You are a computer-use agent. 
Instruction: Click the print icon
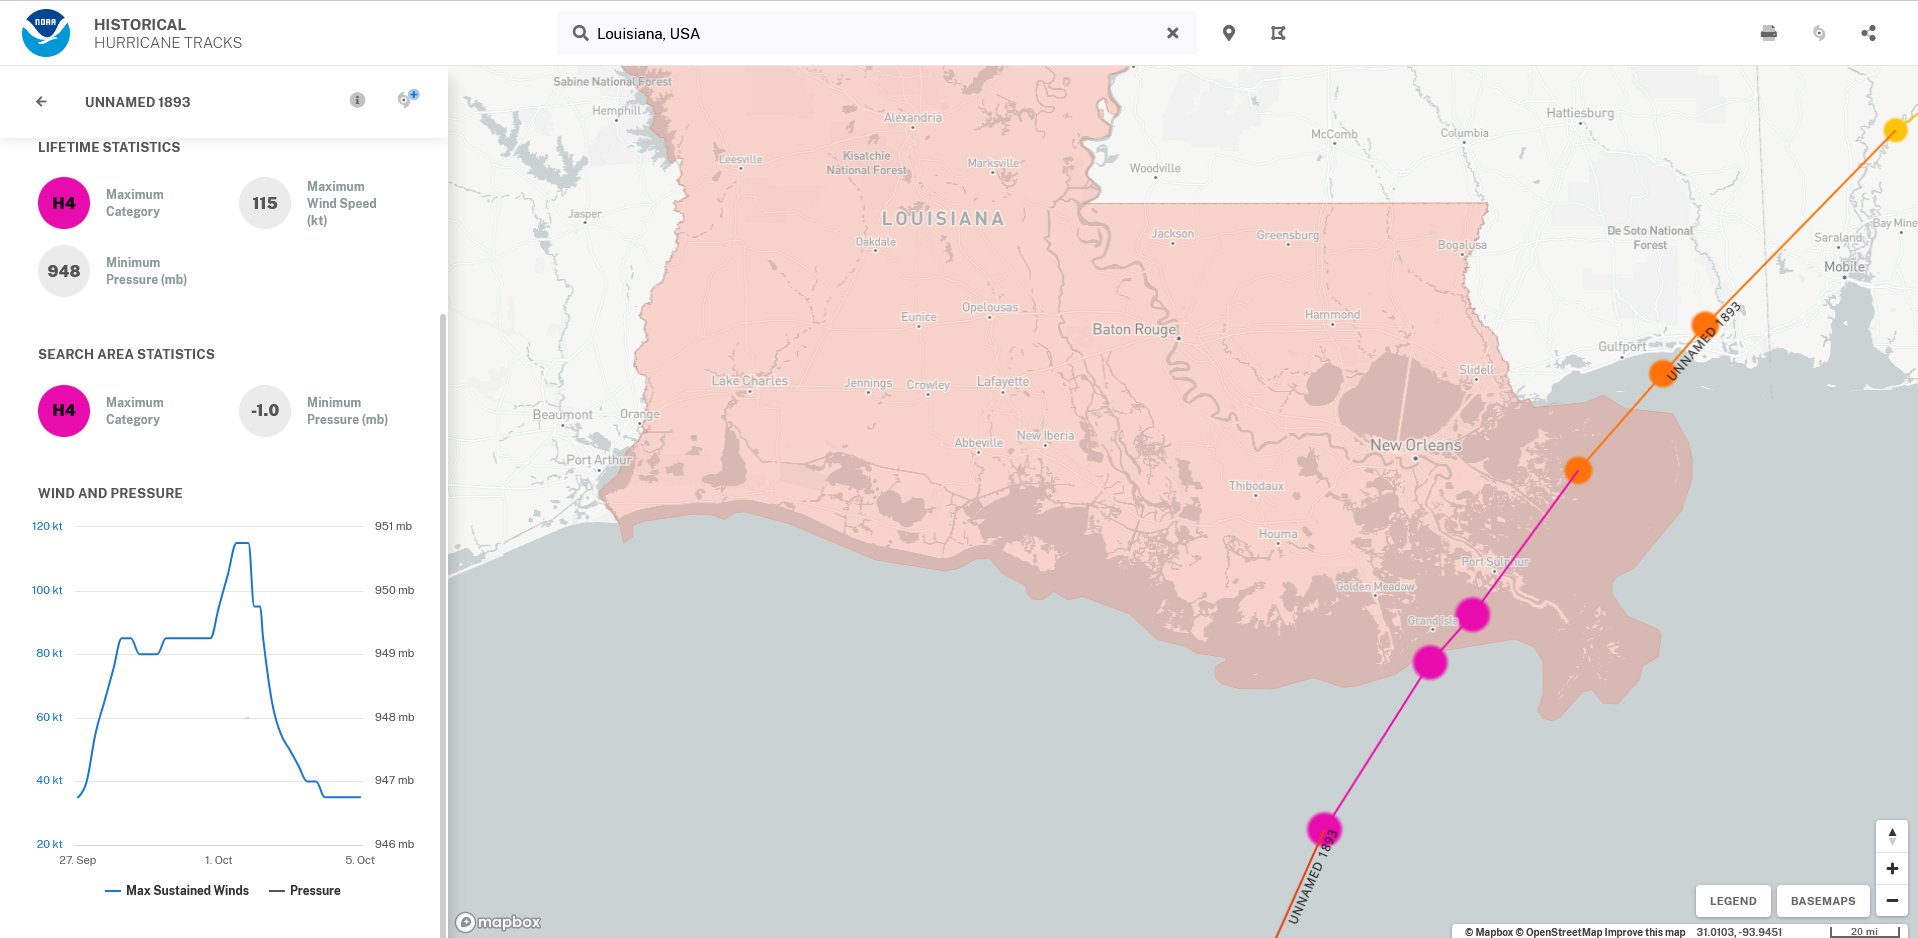click(1768, 33)
